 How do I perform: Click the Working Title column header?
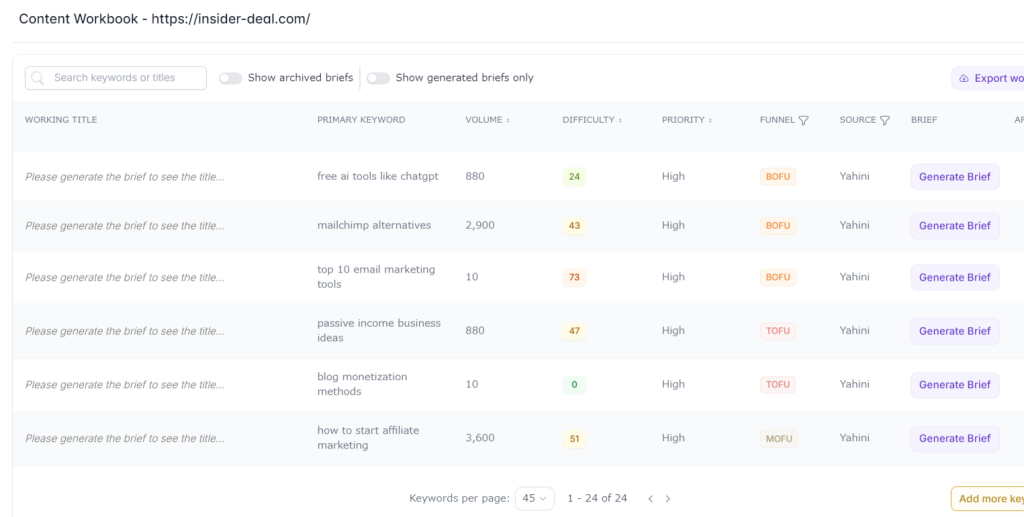pos(61,120)
